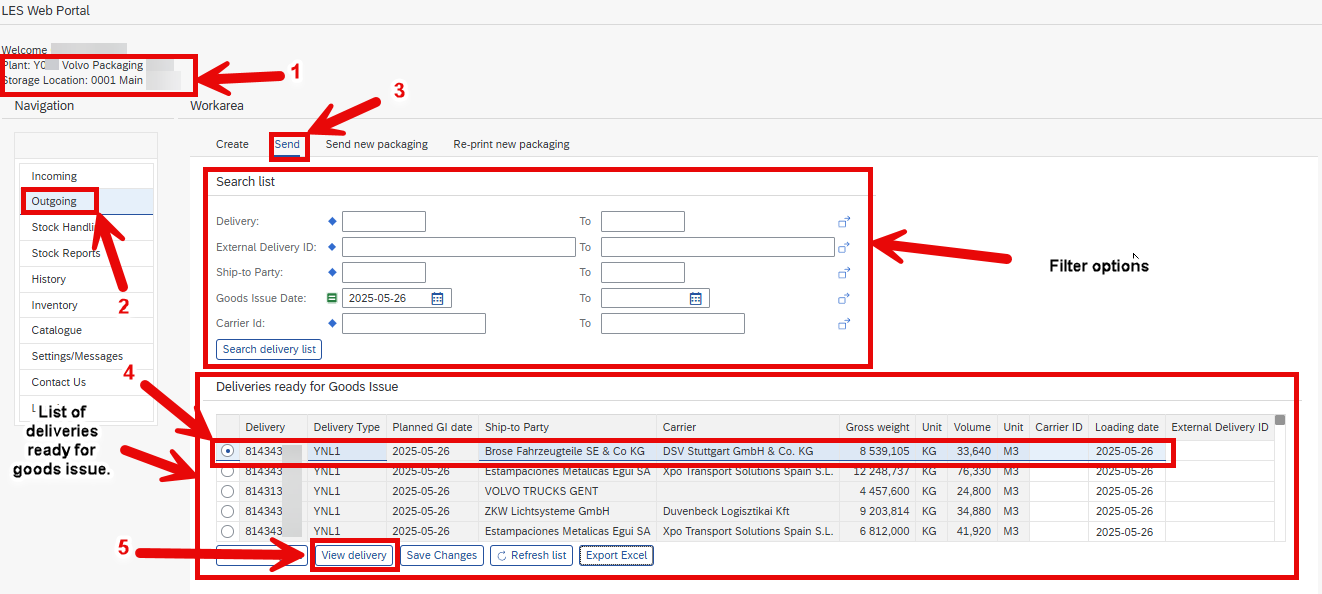The image size is (1322, 594).
Task: Select radio button for VOLVO TRUCKS GENT delivery
Action: [x=228, y=491]
